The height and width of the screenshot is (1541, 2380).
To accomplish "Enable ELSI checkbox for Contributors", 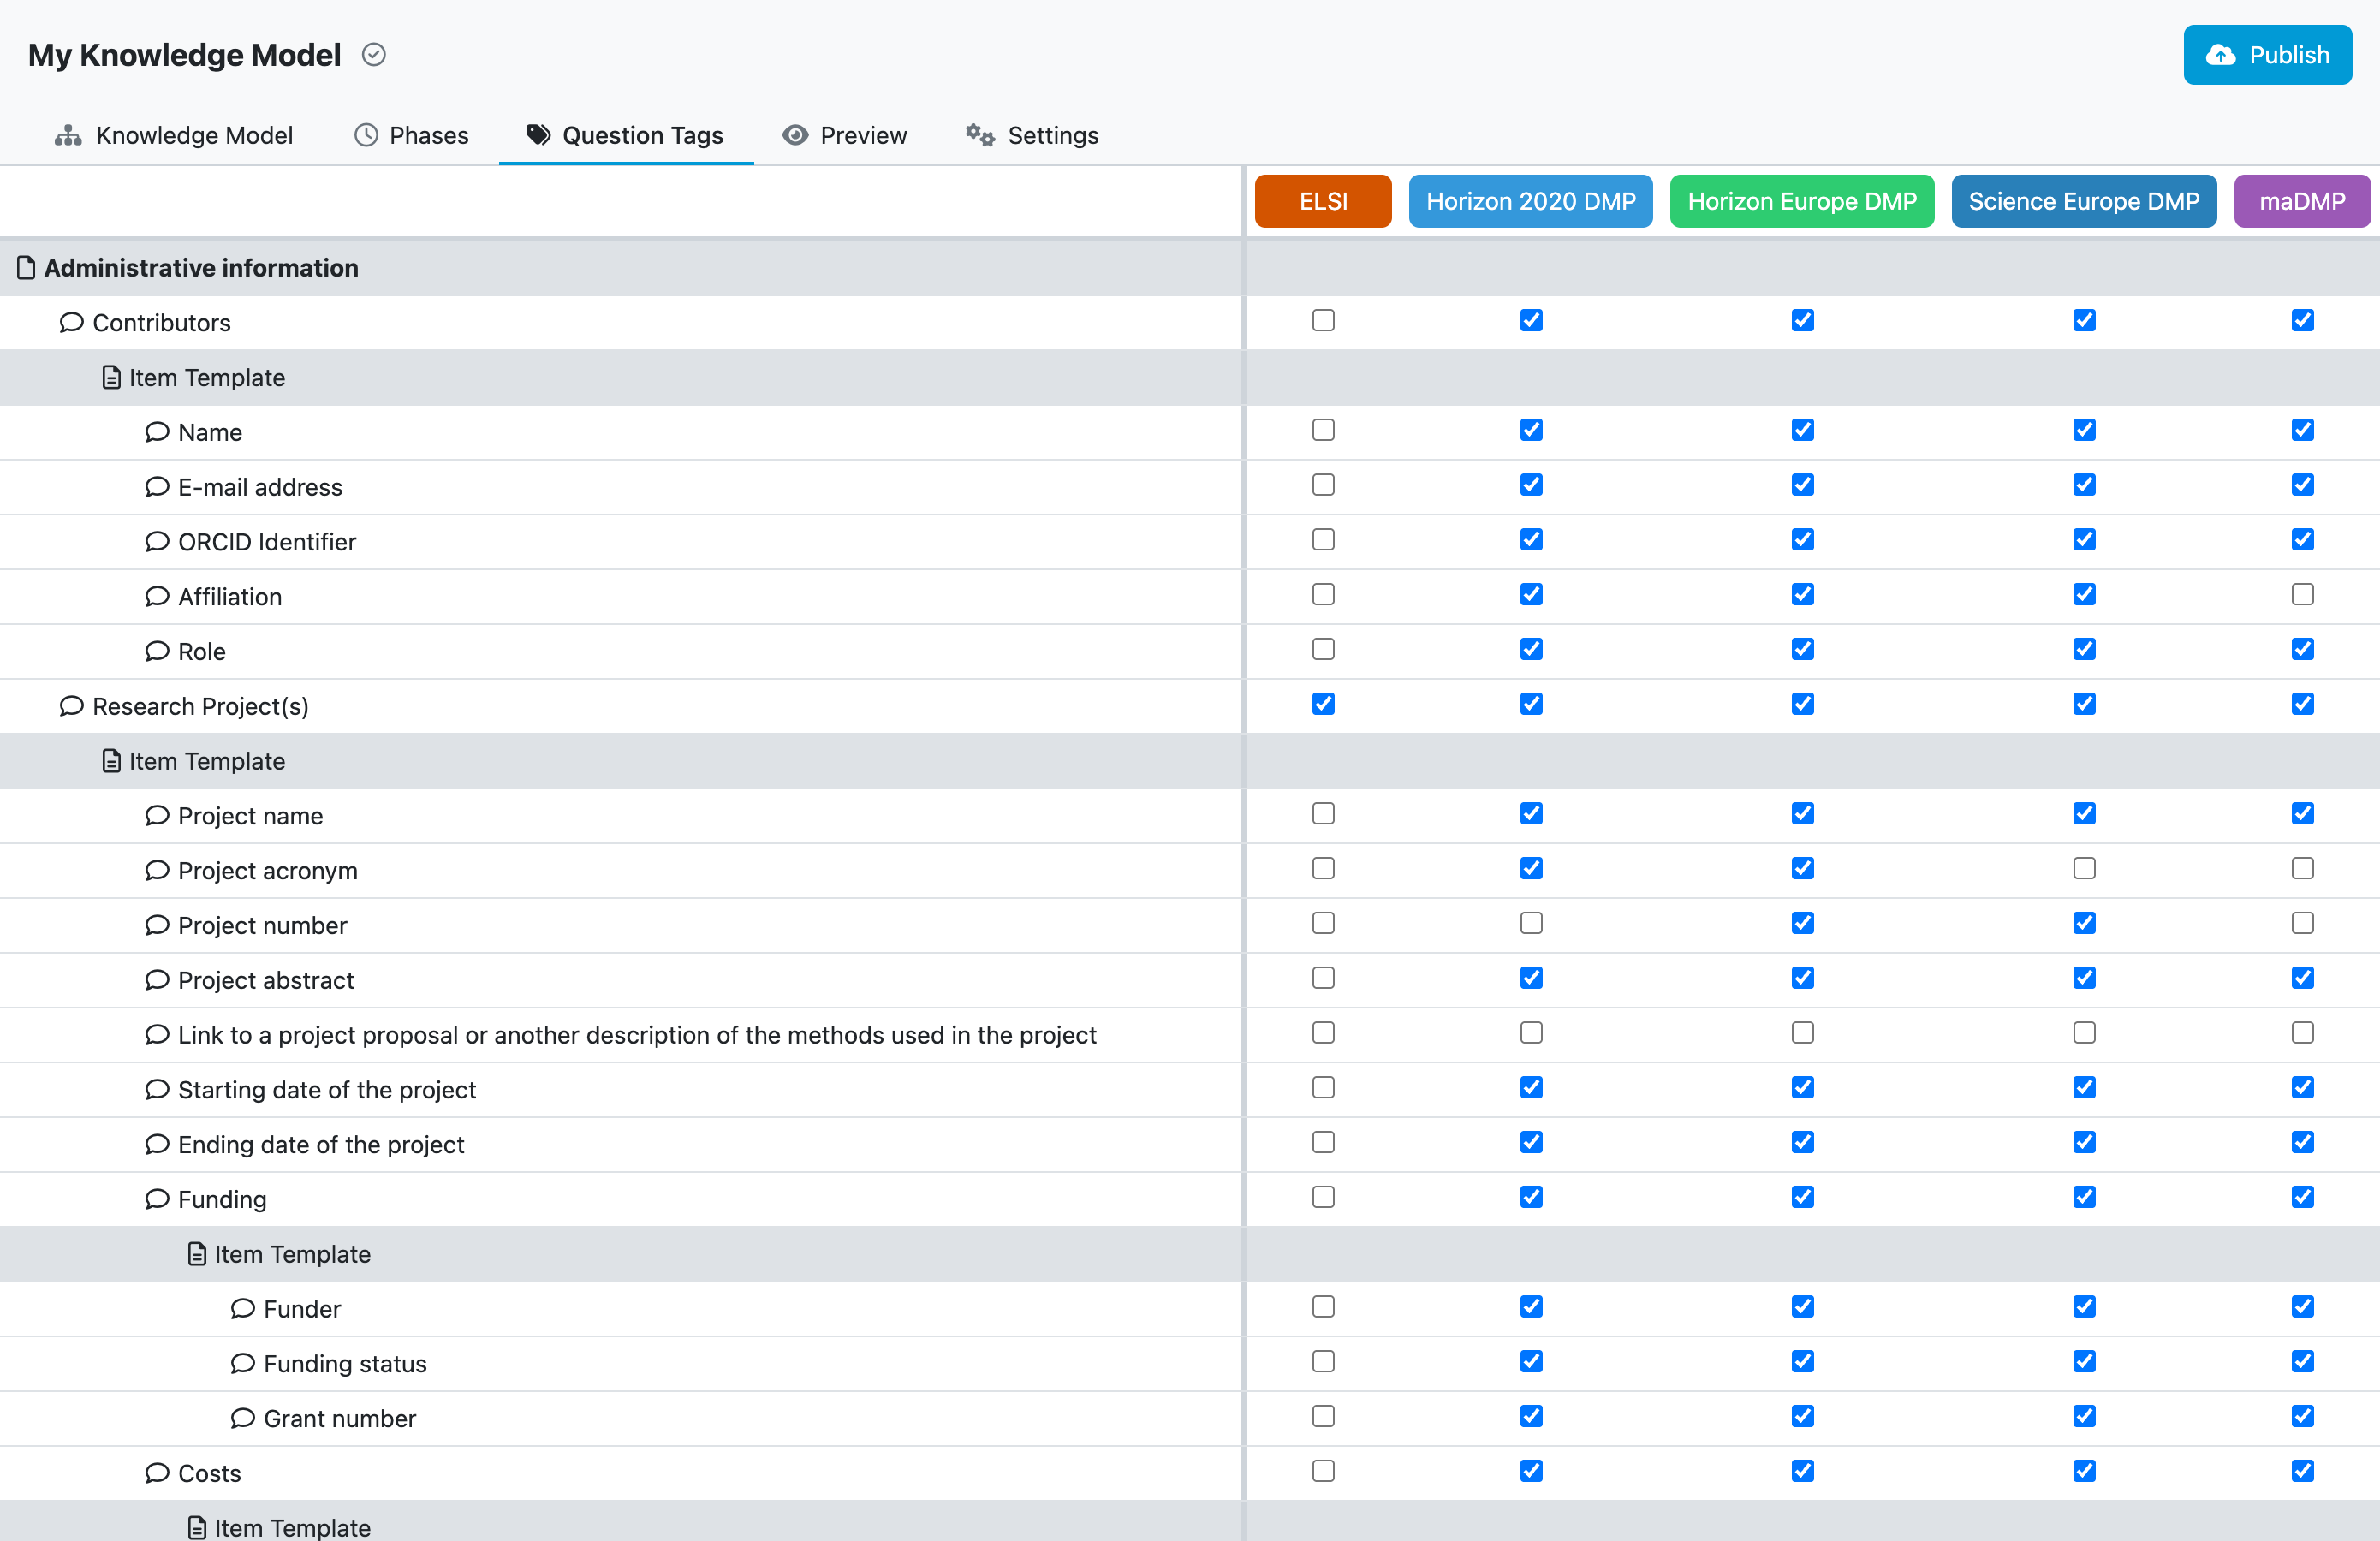I will (1323, 320).
